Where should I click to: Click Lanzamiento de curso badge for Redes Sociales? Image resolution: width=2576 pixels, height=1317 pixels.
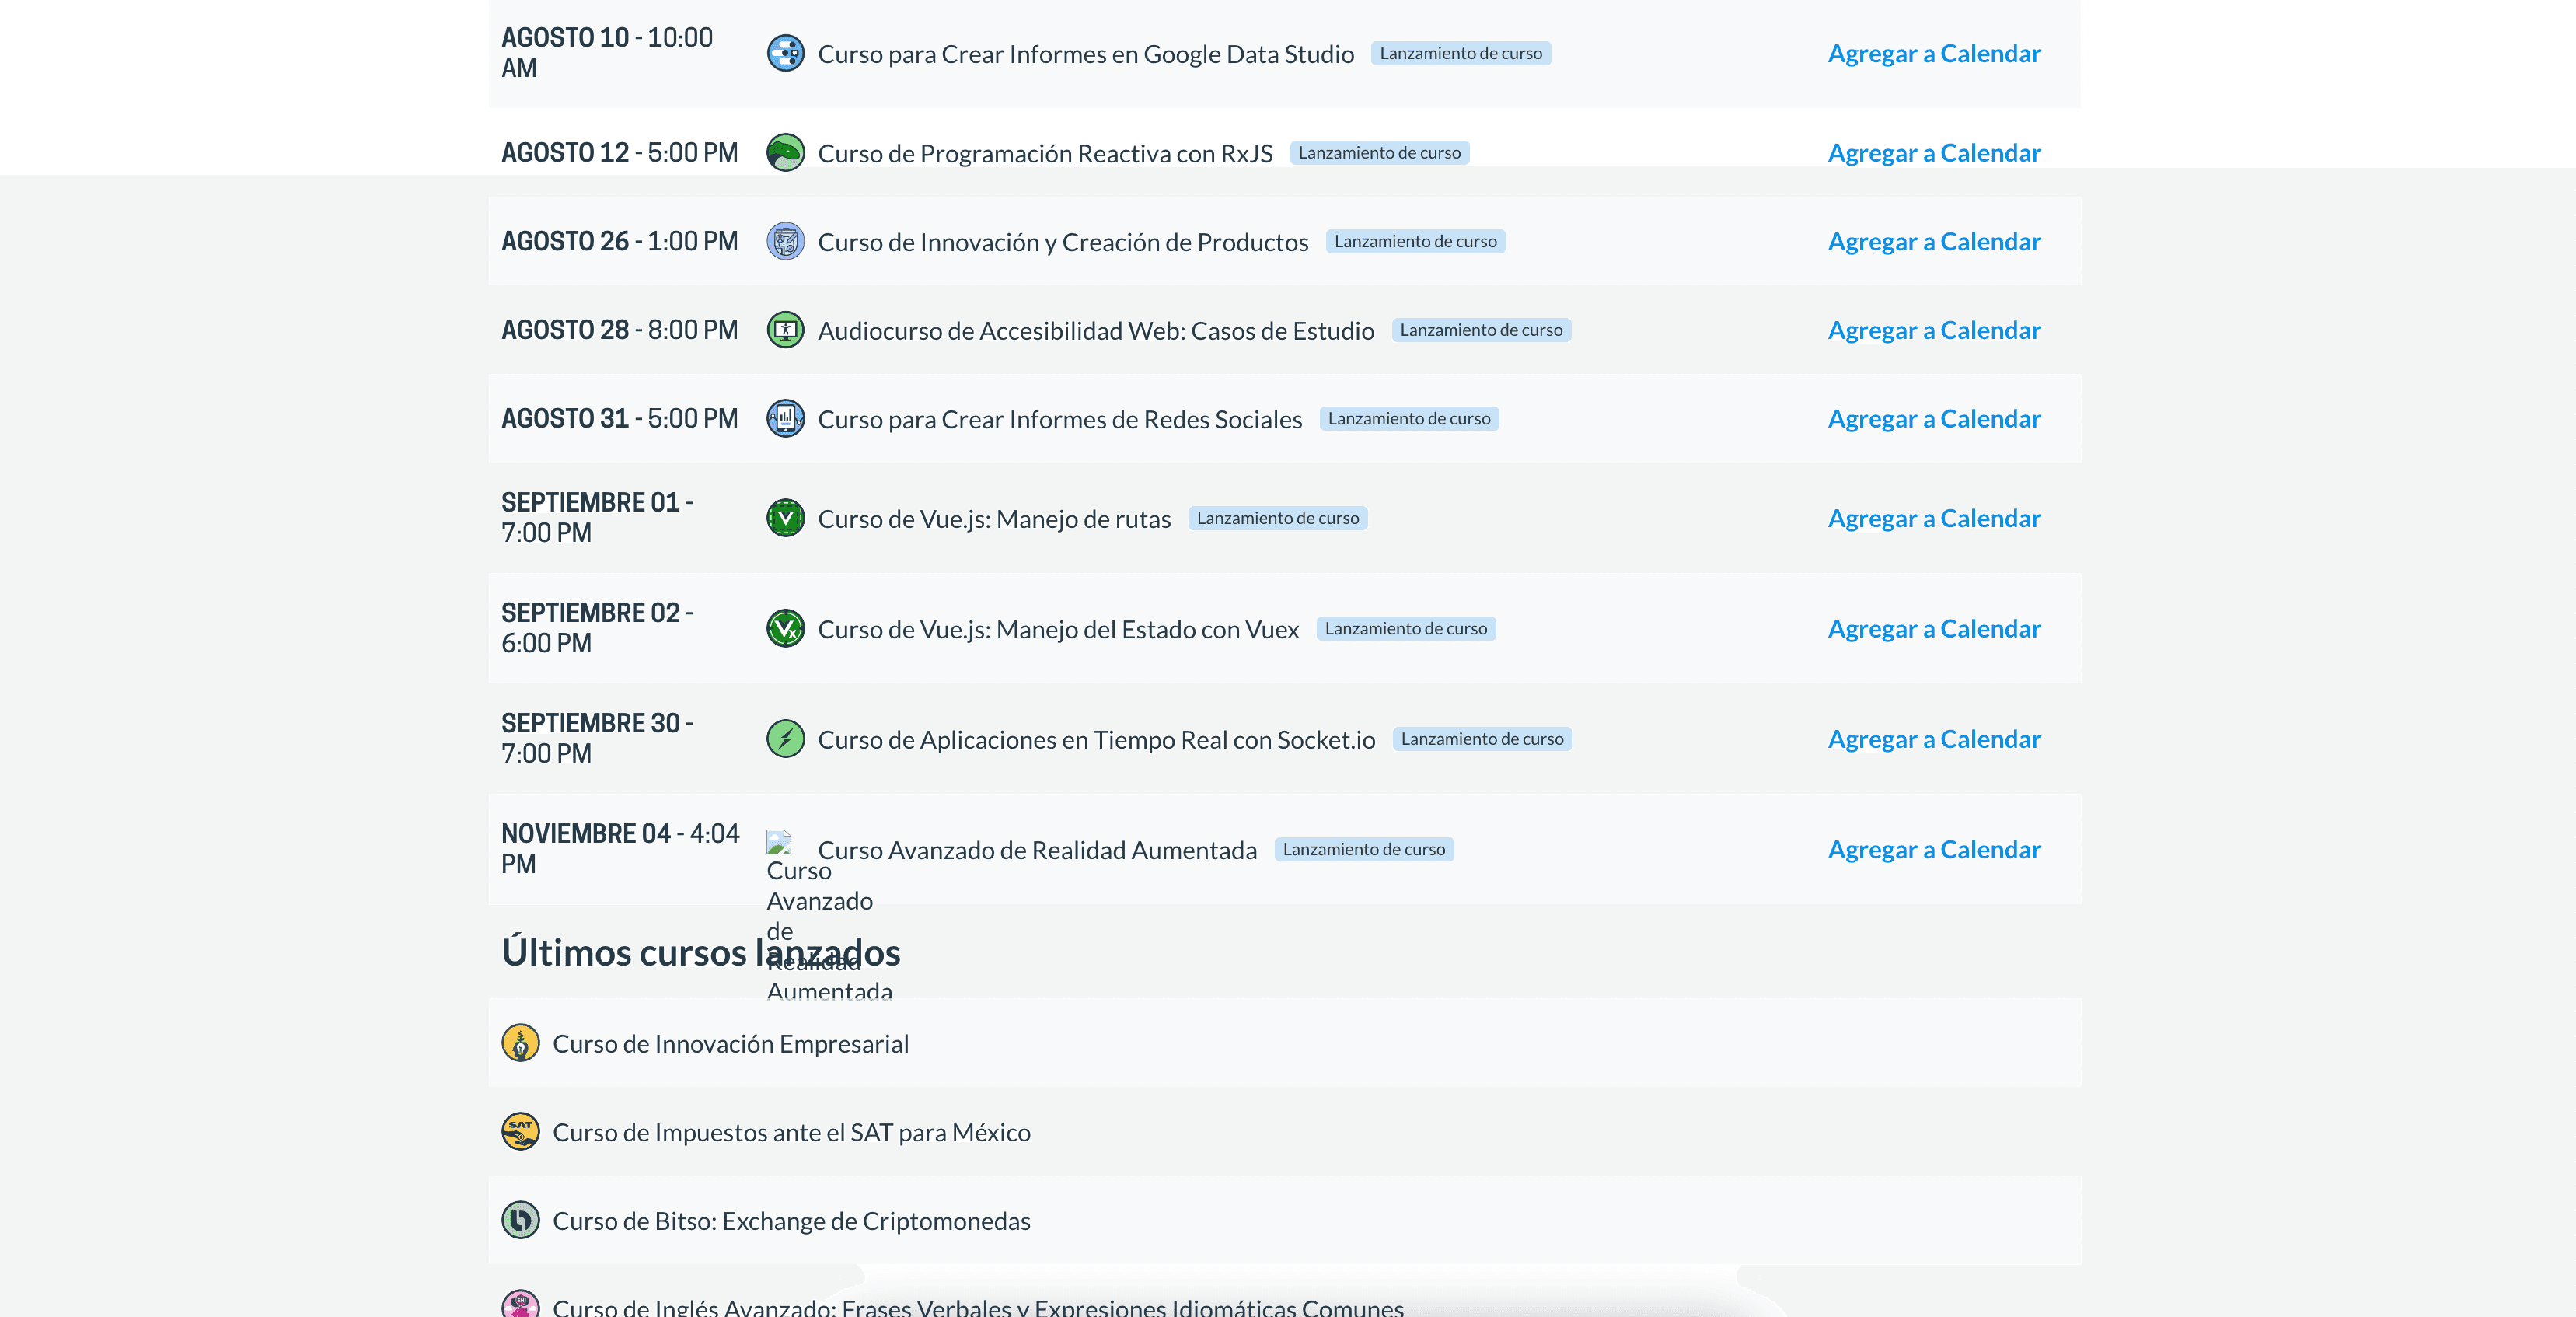coord(1409,419)
